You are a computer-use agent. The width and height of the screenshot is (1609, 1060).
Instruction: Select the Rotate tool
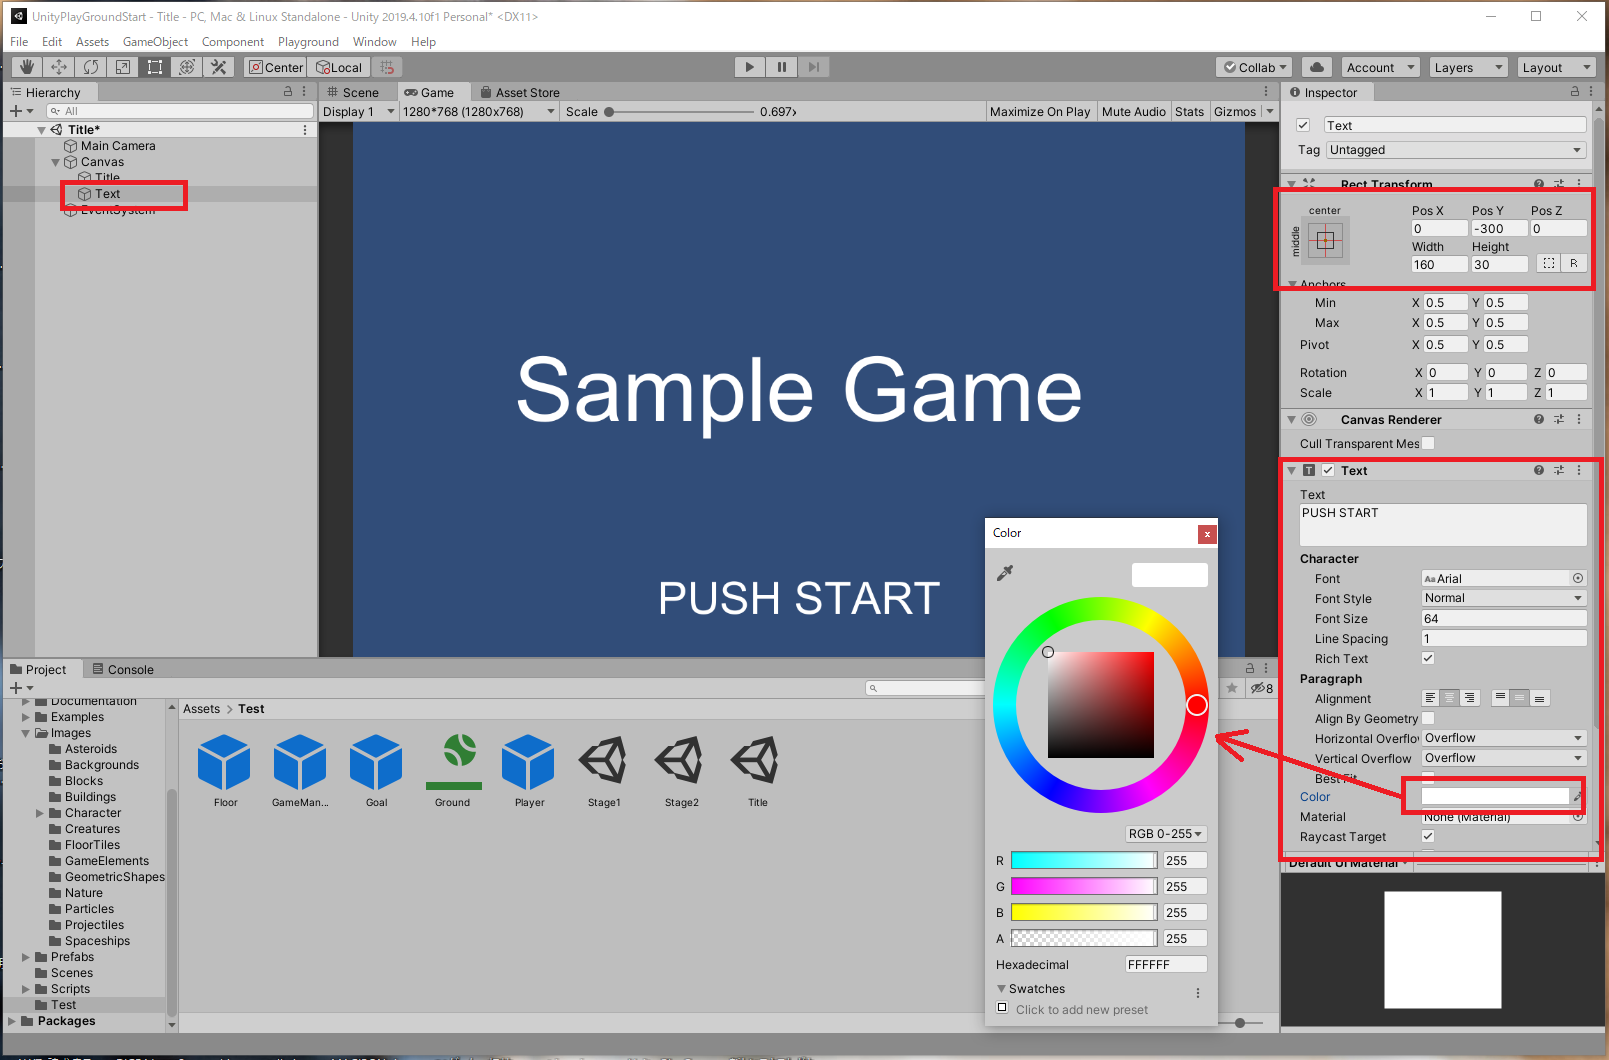(91, 67)
